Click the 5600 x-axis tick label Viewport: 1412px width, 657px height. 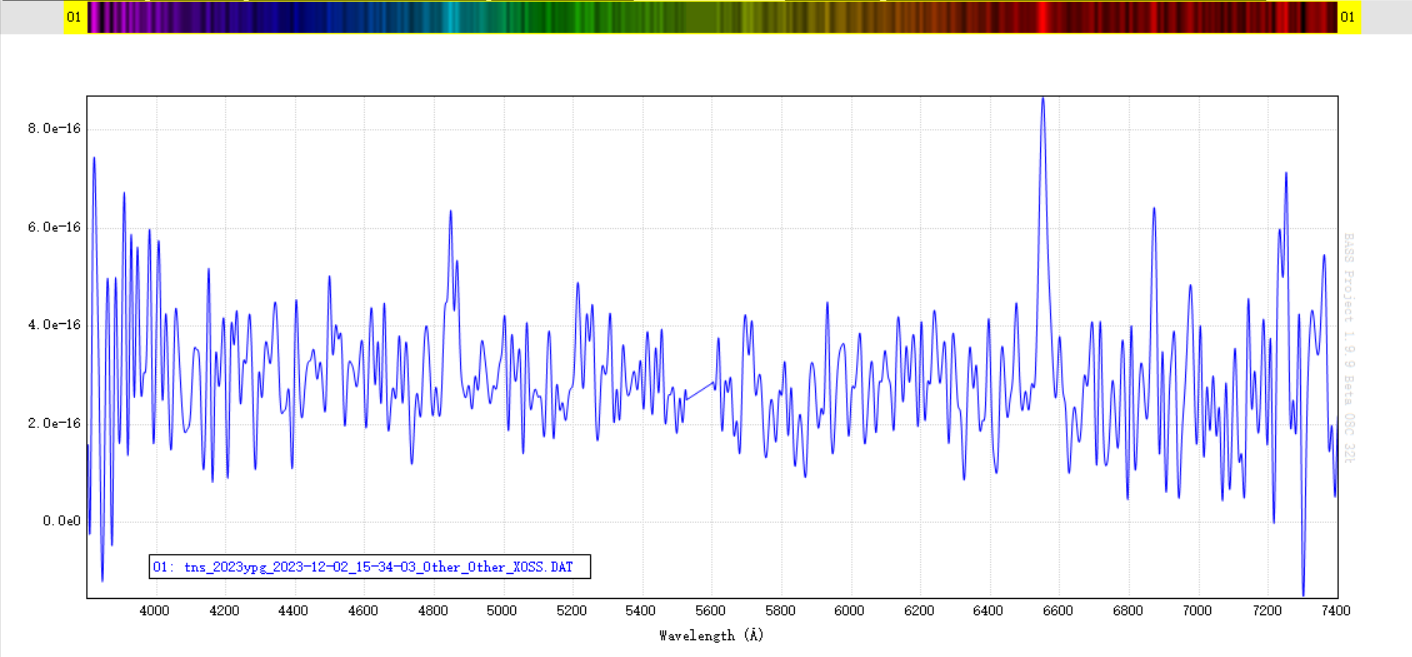[711, 610]
